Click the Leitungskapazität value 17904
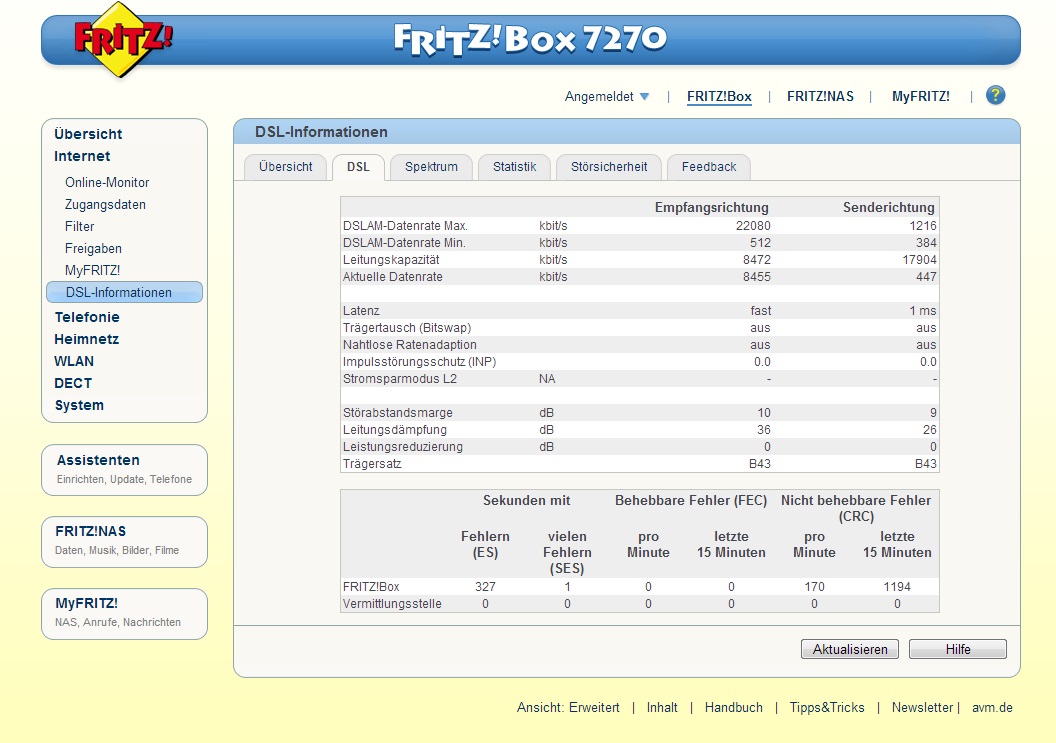 tap(919, 260)
